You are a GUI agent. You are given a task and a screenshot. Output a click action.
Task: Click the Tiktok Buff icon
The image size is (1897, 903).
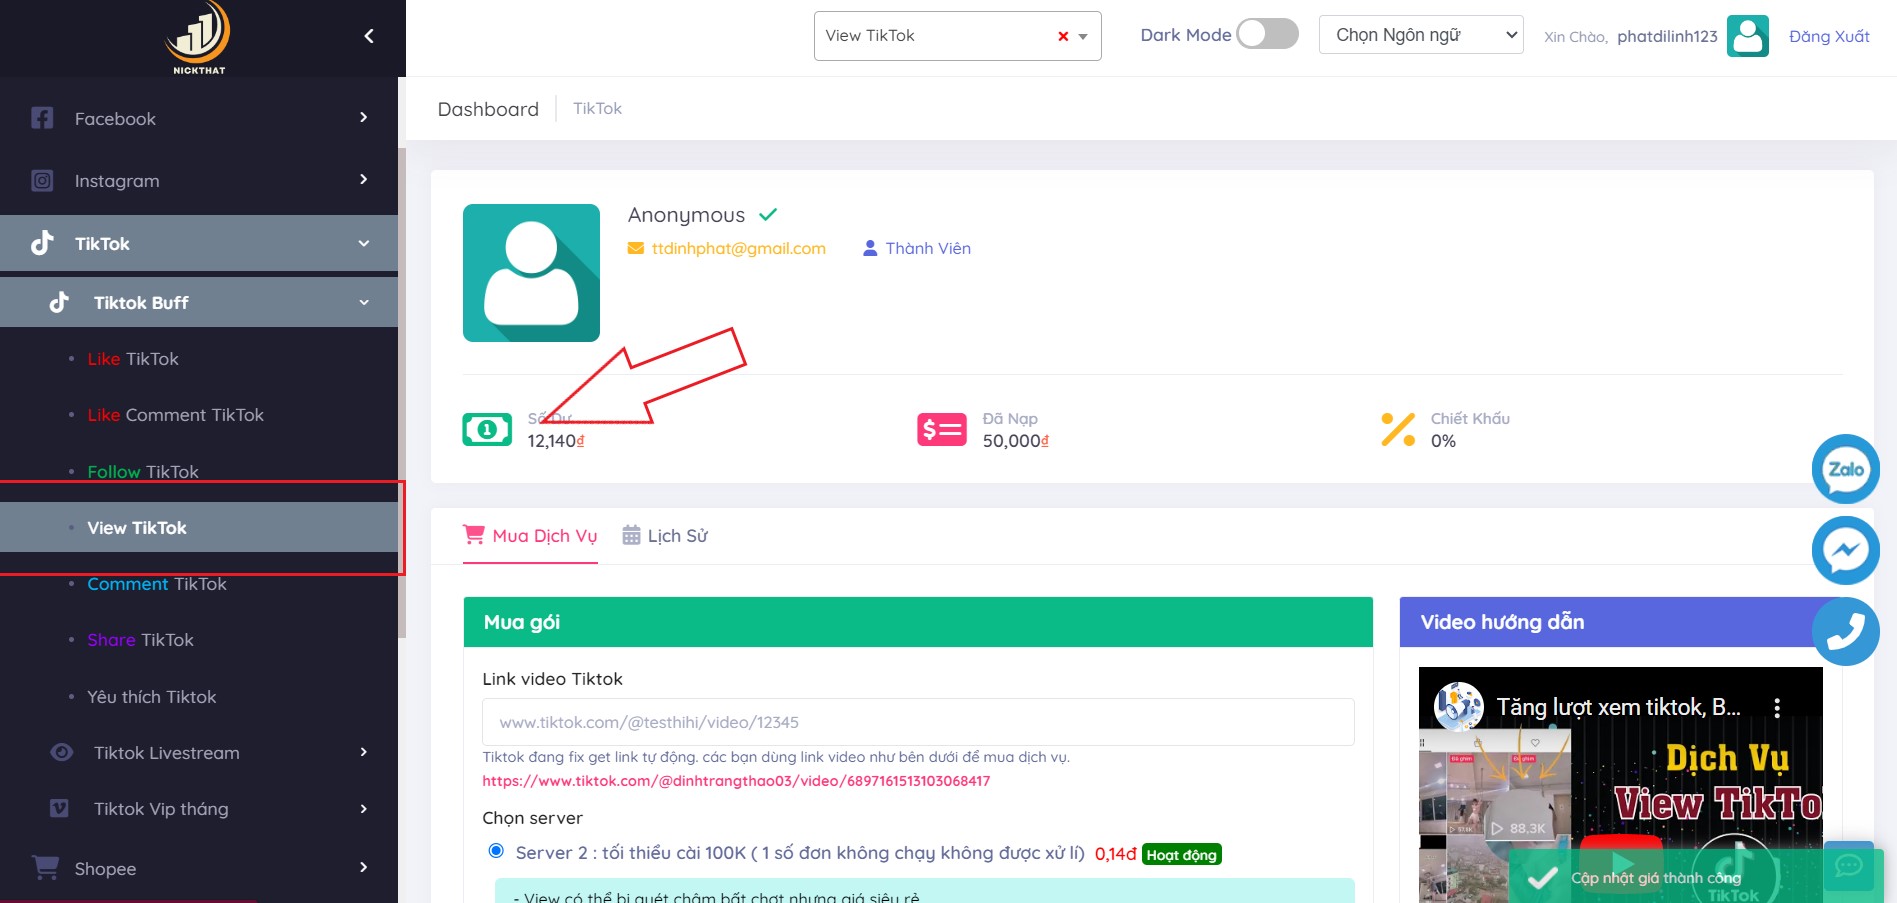coord(59,302)
